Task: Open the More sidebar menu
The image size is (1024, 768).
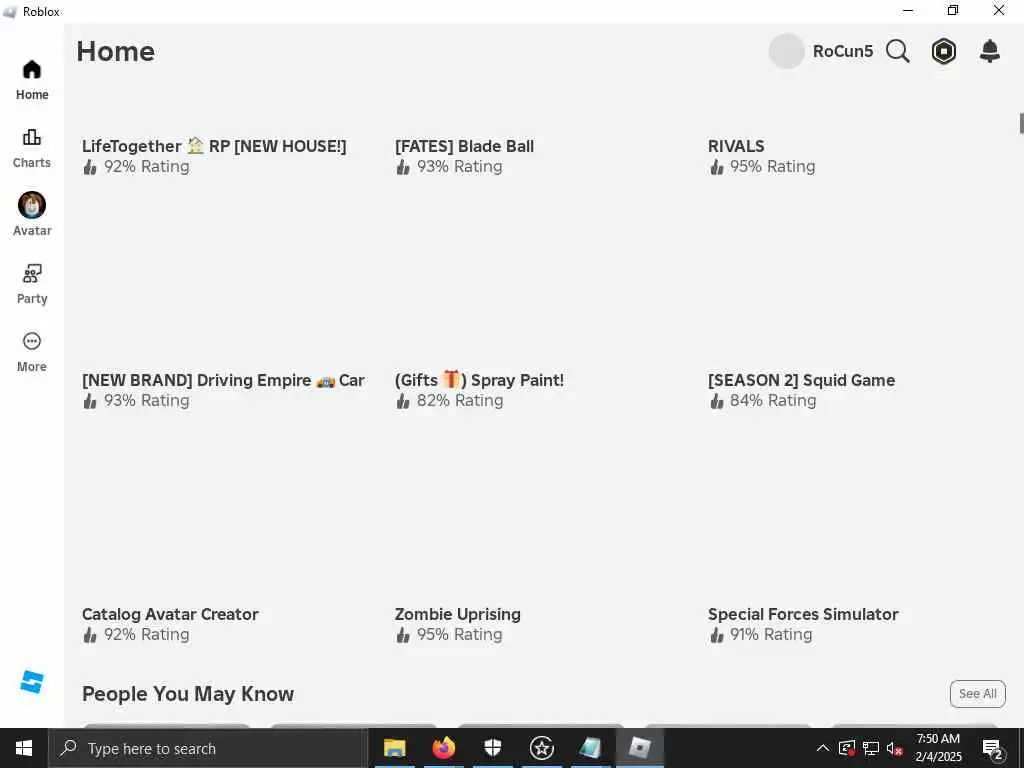Action: (31, 341)
